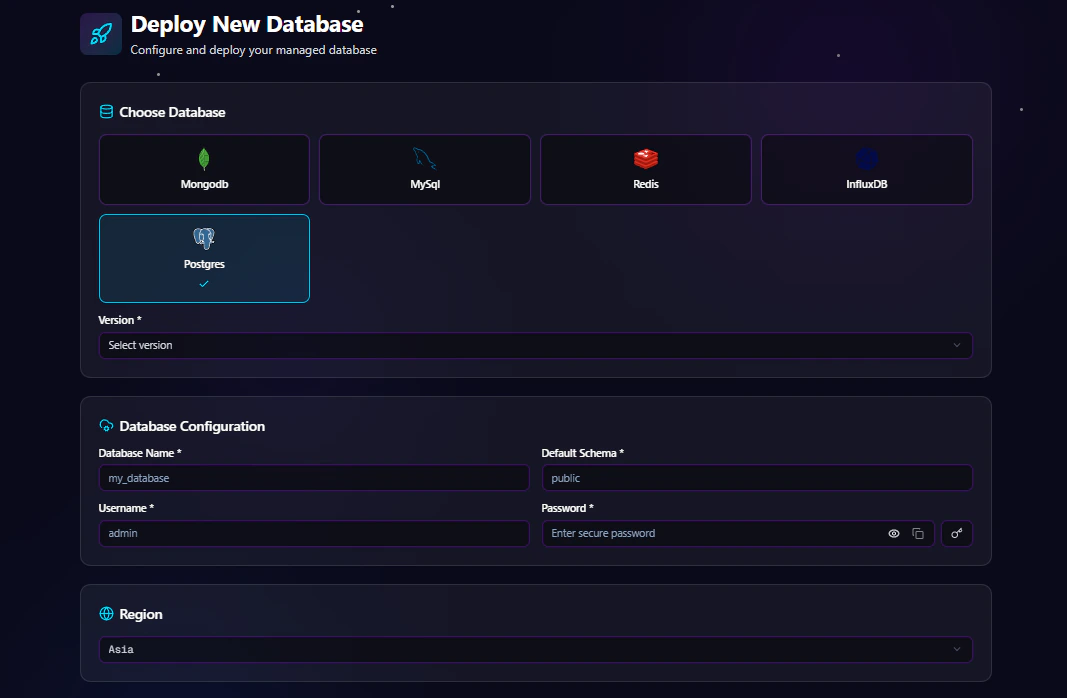
Task: Click the Postgres elephant icon
Action: click(x=204, y=239)
